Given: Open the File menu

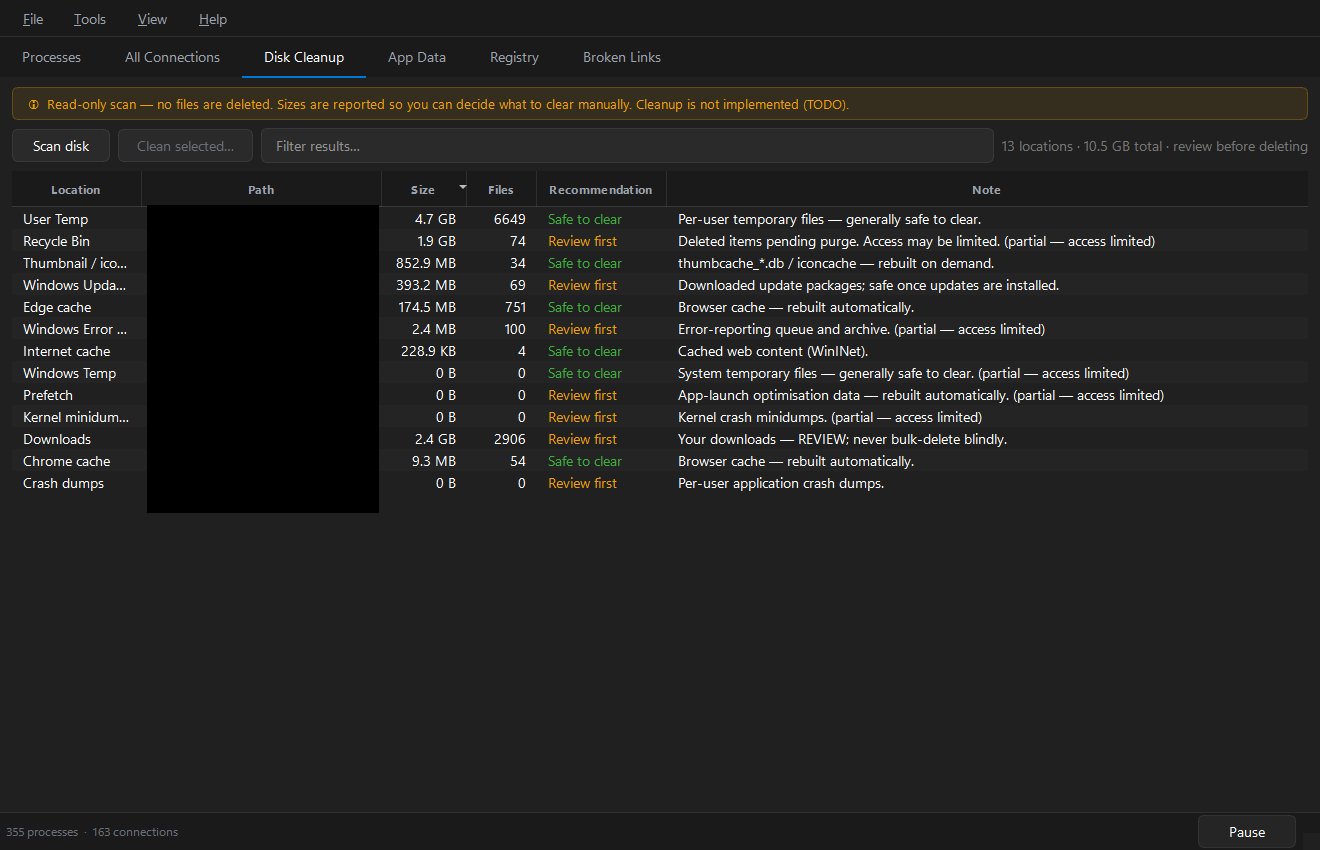Looking at the screenshot, I should pyautogui.click(x=33, y=19).
